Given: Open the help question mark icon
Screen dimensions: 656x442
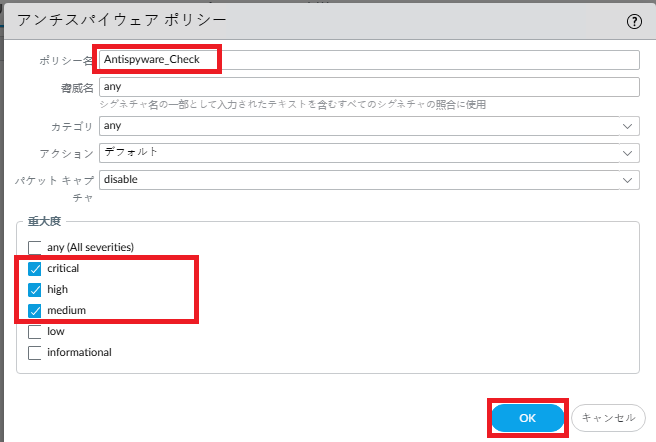Looking at the screenshot, I should pyautogui.click(x=634, y=20).
